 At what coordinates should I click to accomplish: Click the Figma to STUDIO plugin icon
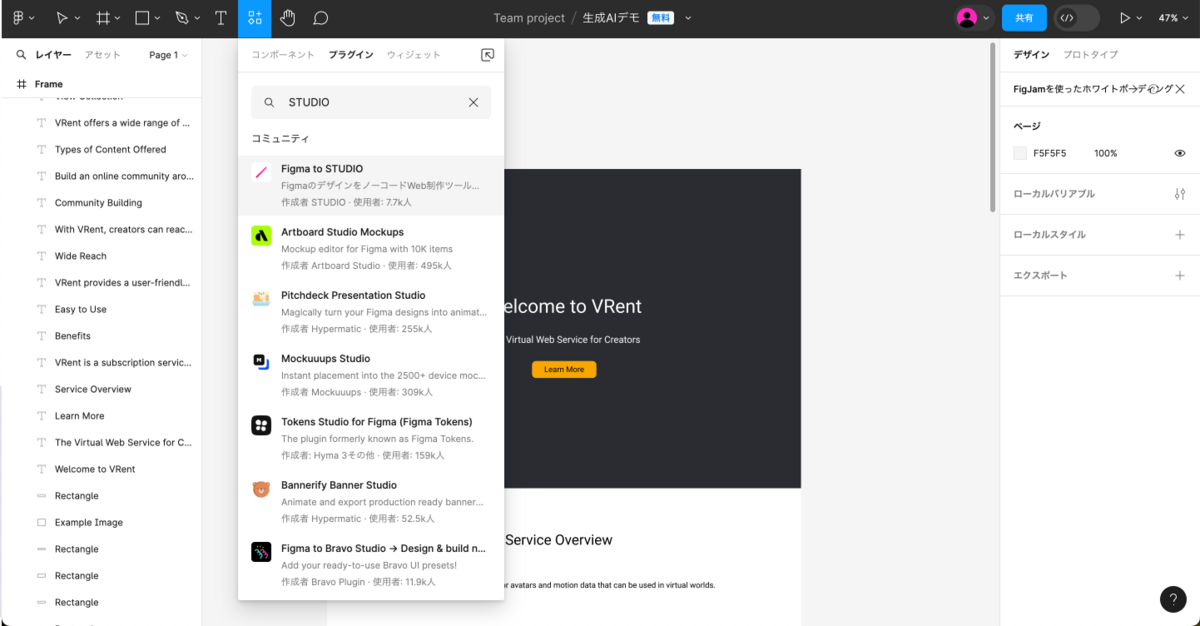tap(261, 172)
